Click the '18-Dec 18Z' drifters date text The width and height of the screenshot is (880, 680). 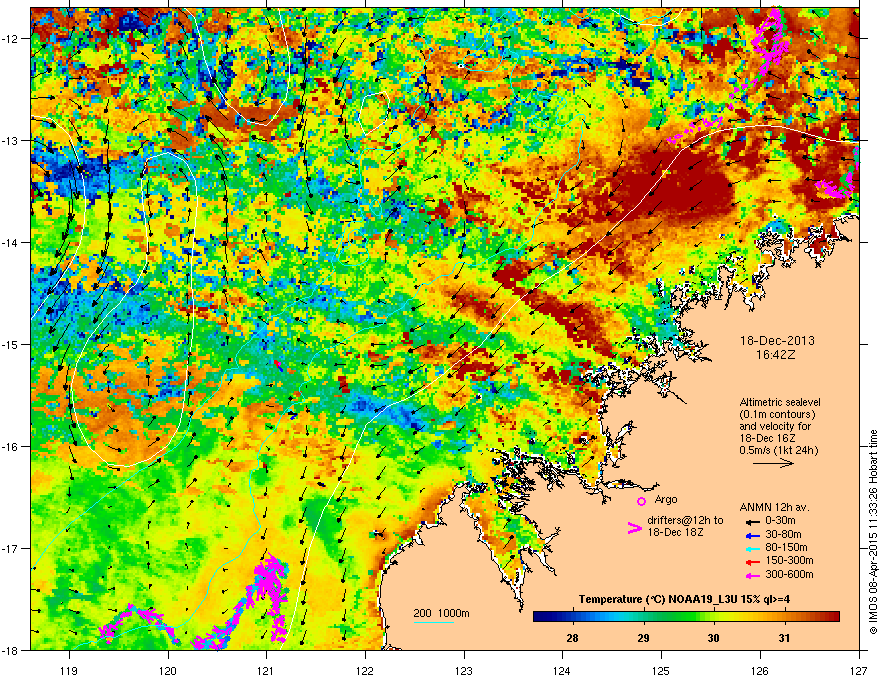pyautogui.click(x=675, y=532)
